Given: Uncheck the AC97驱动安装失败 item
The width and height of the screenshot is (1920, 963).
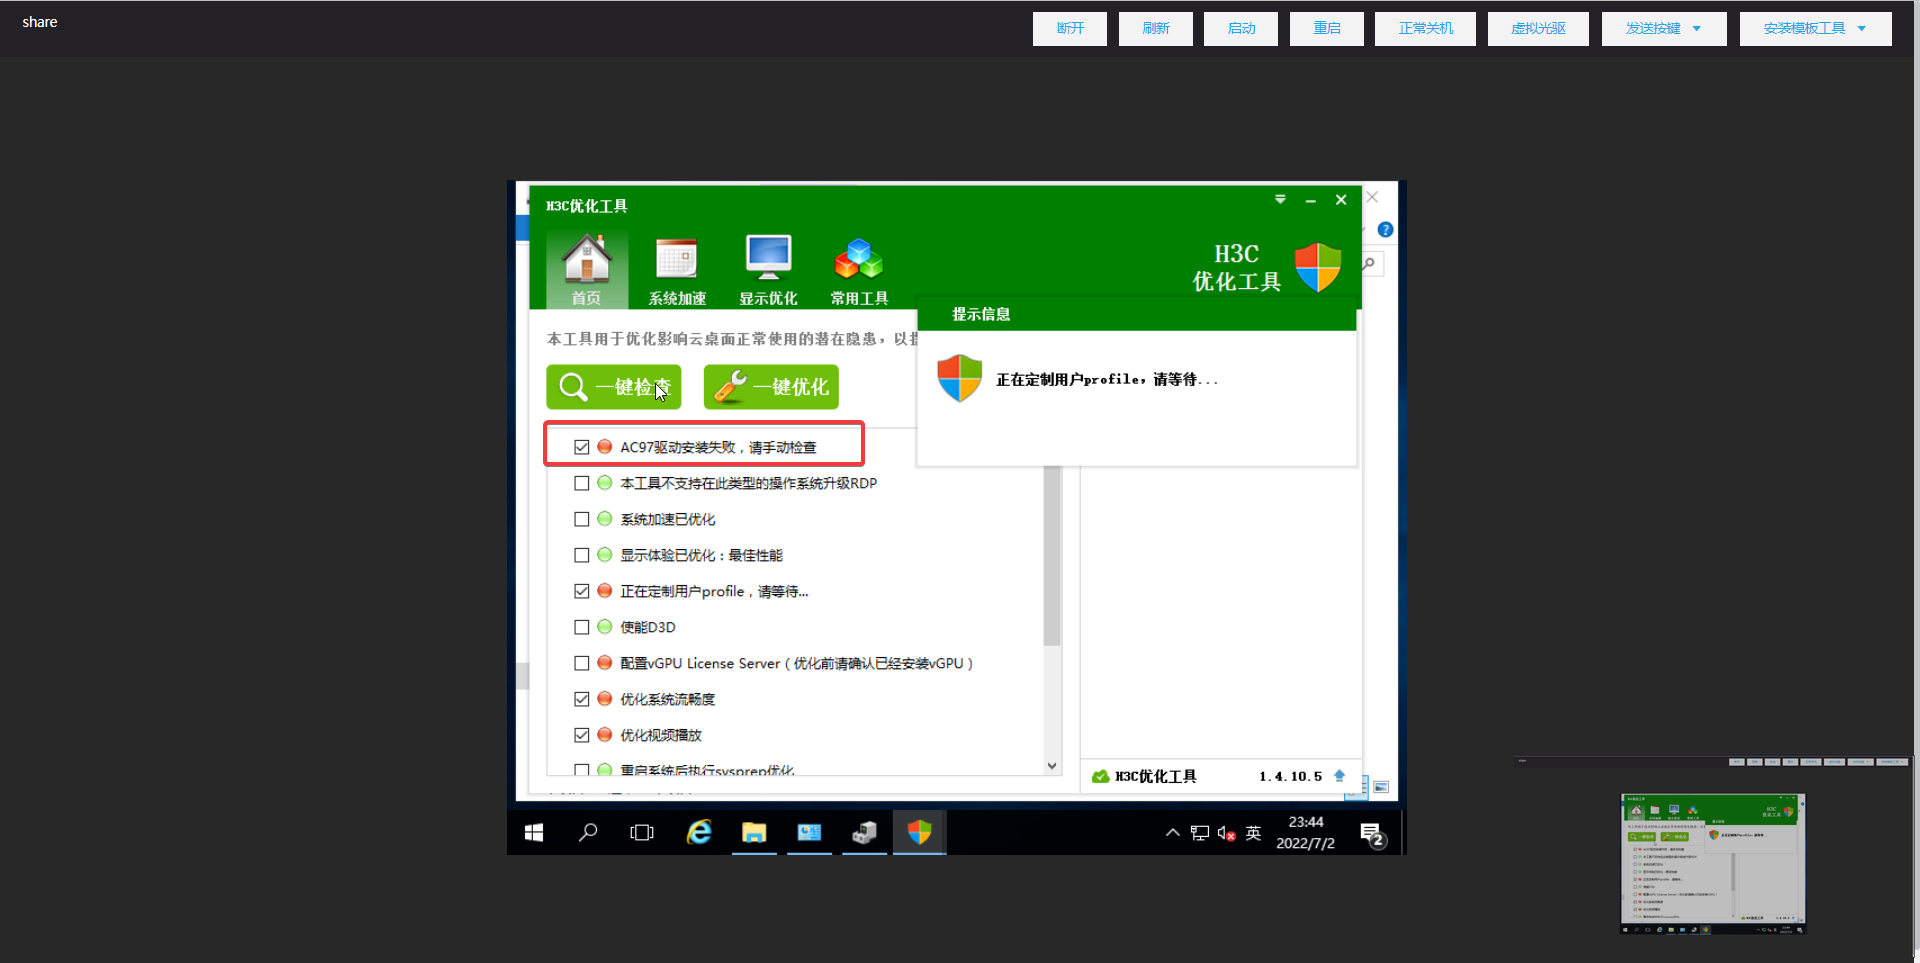Looking at the screenshot, I should point(582,447).
